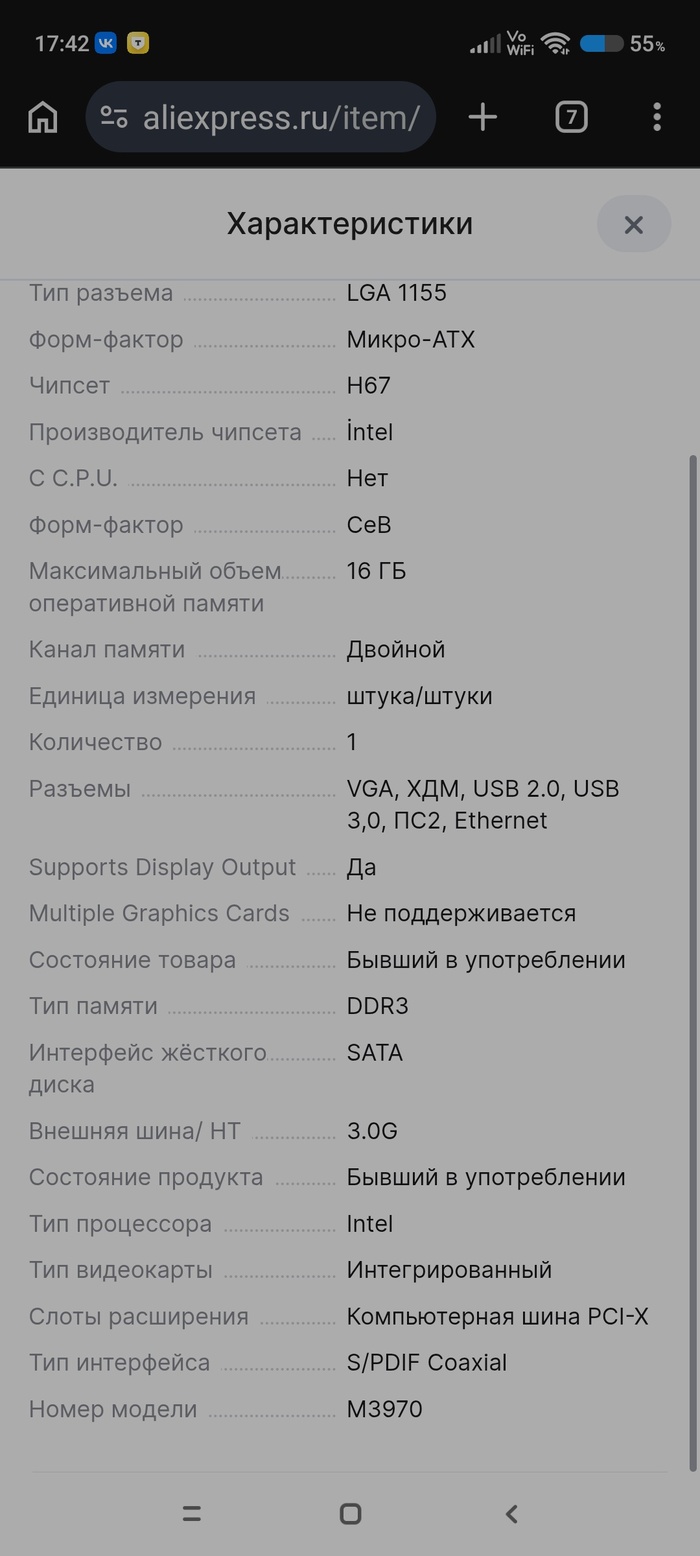Tap the Характеристики heading
Viewport: 700px width, 1556px height.
349,224
